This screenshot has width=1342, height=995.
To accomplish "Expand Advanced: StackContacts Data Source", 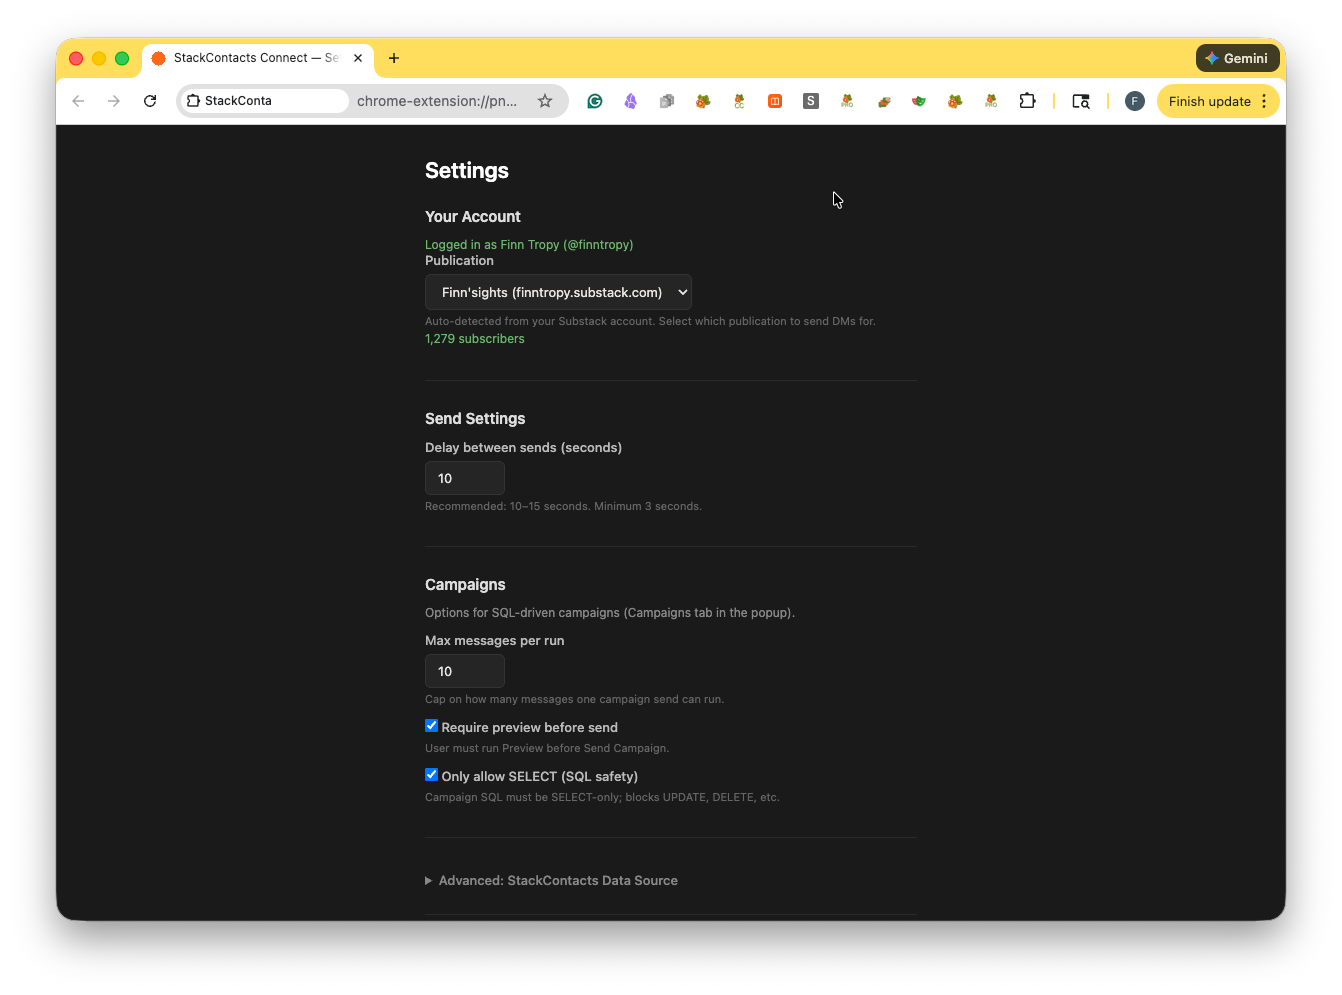I will click(x=551, y=880).
